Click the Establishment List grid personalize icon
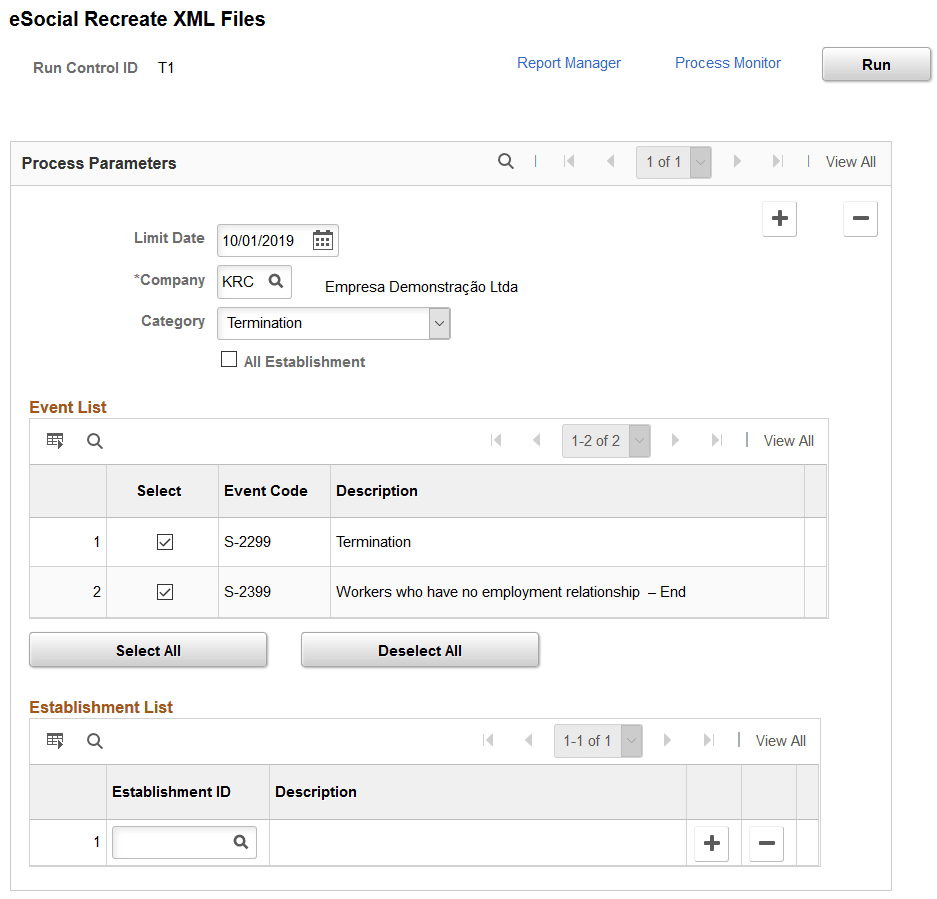The image size is (937, 899). 54,740
